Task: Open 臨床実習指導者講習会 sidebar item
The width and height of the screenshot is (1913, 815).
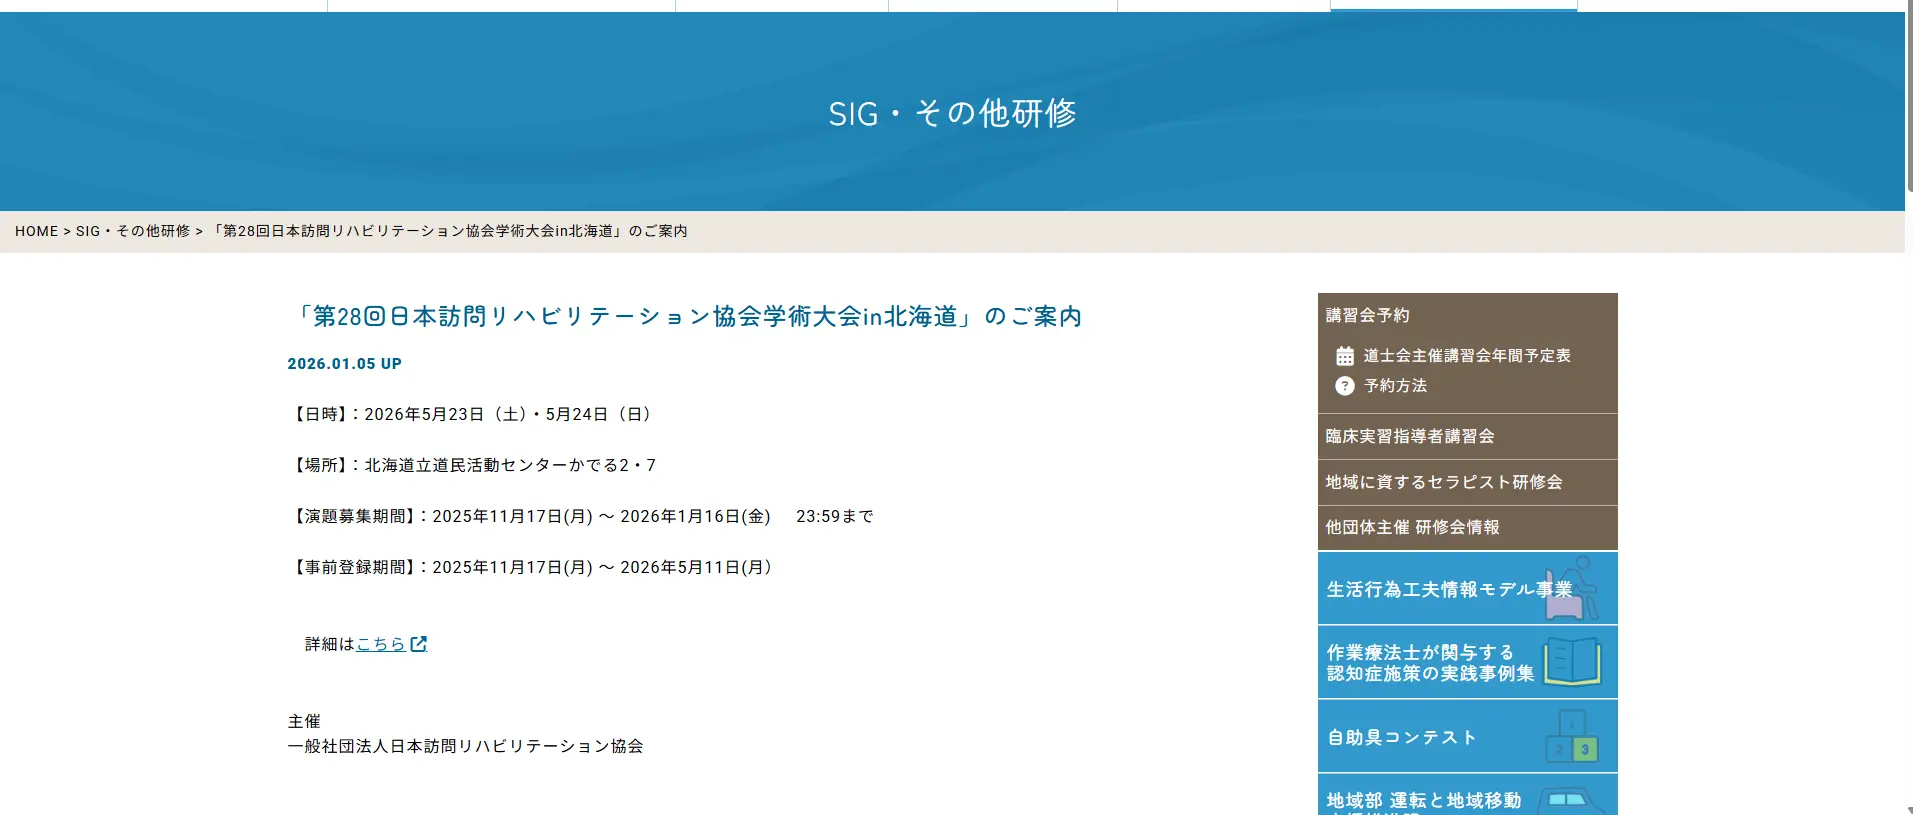Action: click(x=1467, y=436)
